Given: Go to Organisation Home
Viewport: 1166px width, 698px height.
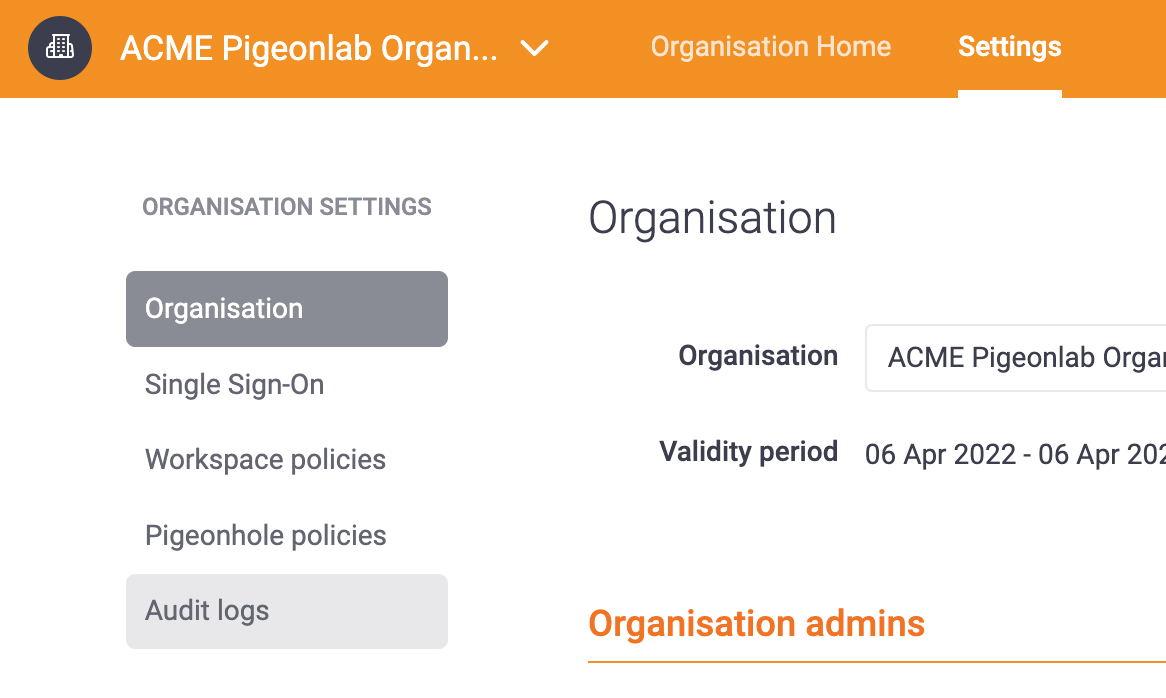Looking at the screenshot, I should point(770,46).
